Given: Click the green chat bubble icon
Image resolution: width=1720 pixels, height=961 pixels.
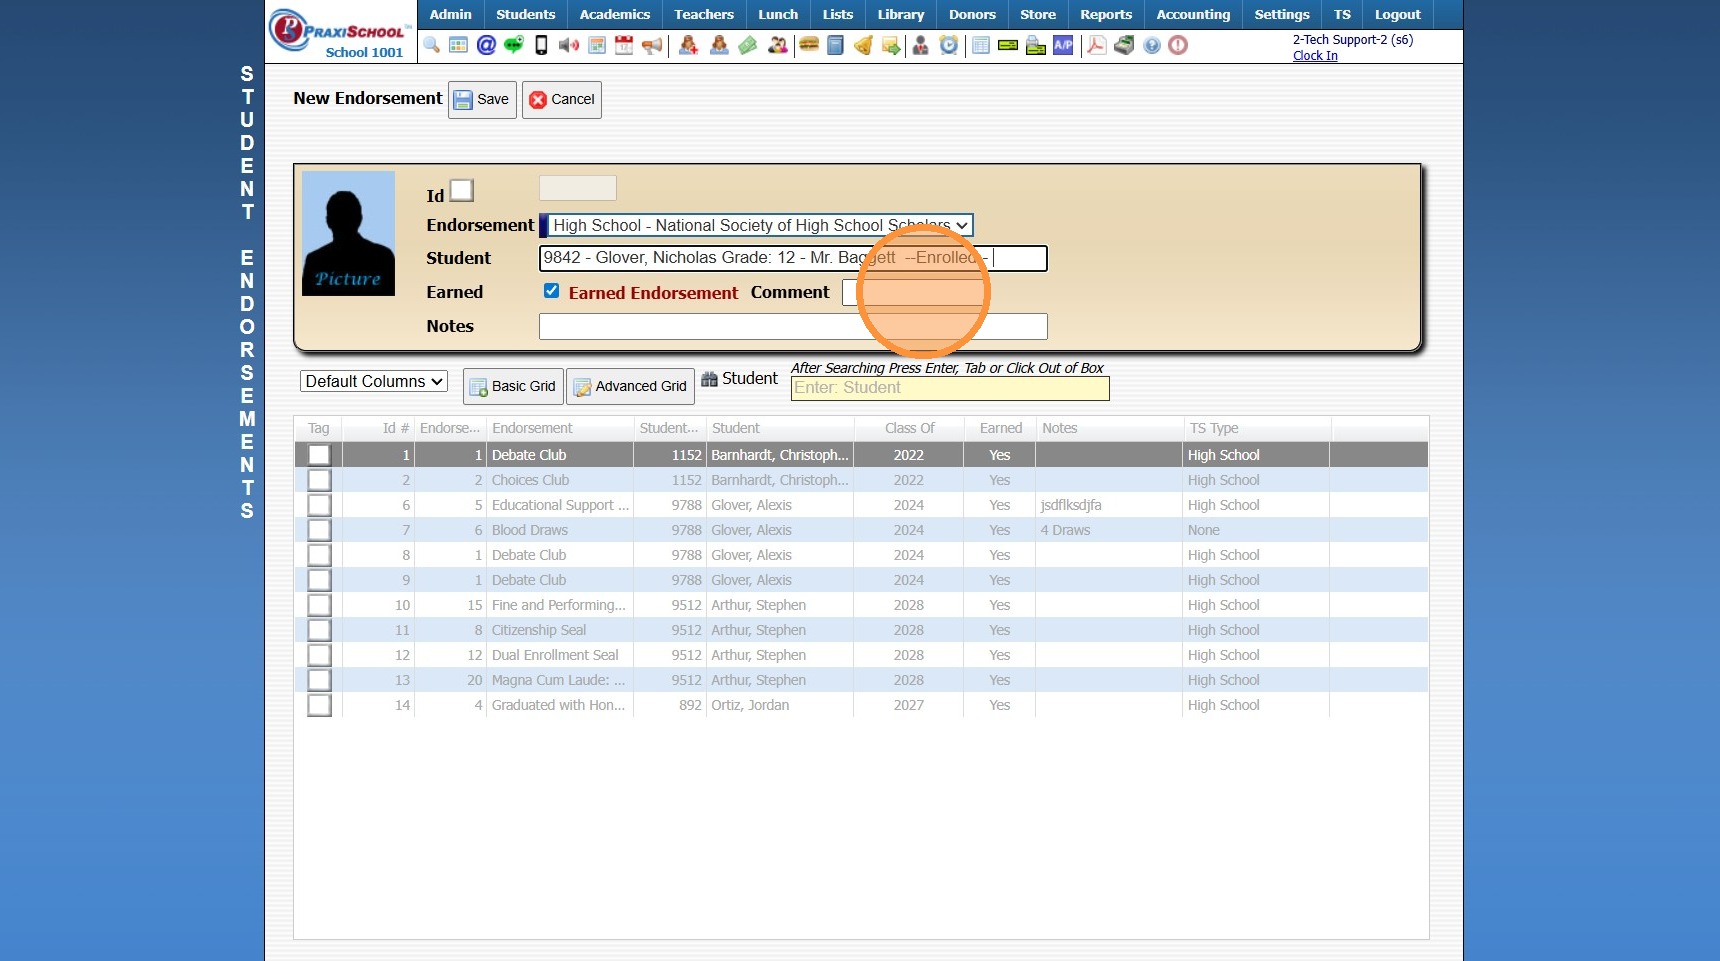Looking at the screenshot, I should pos(514,45).
